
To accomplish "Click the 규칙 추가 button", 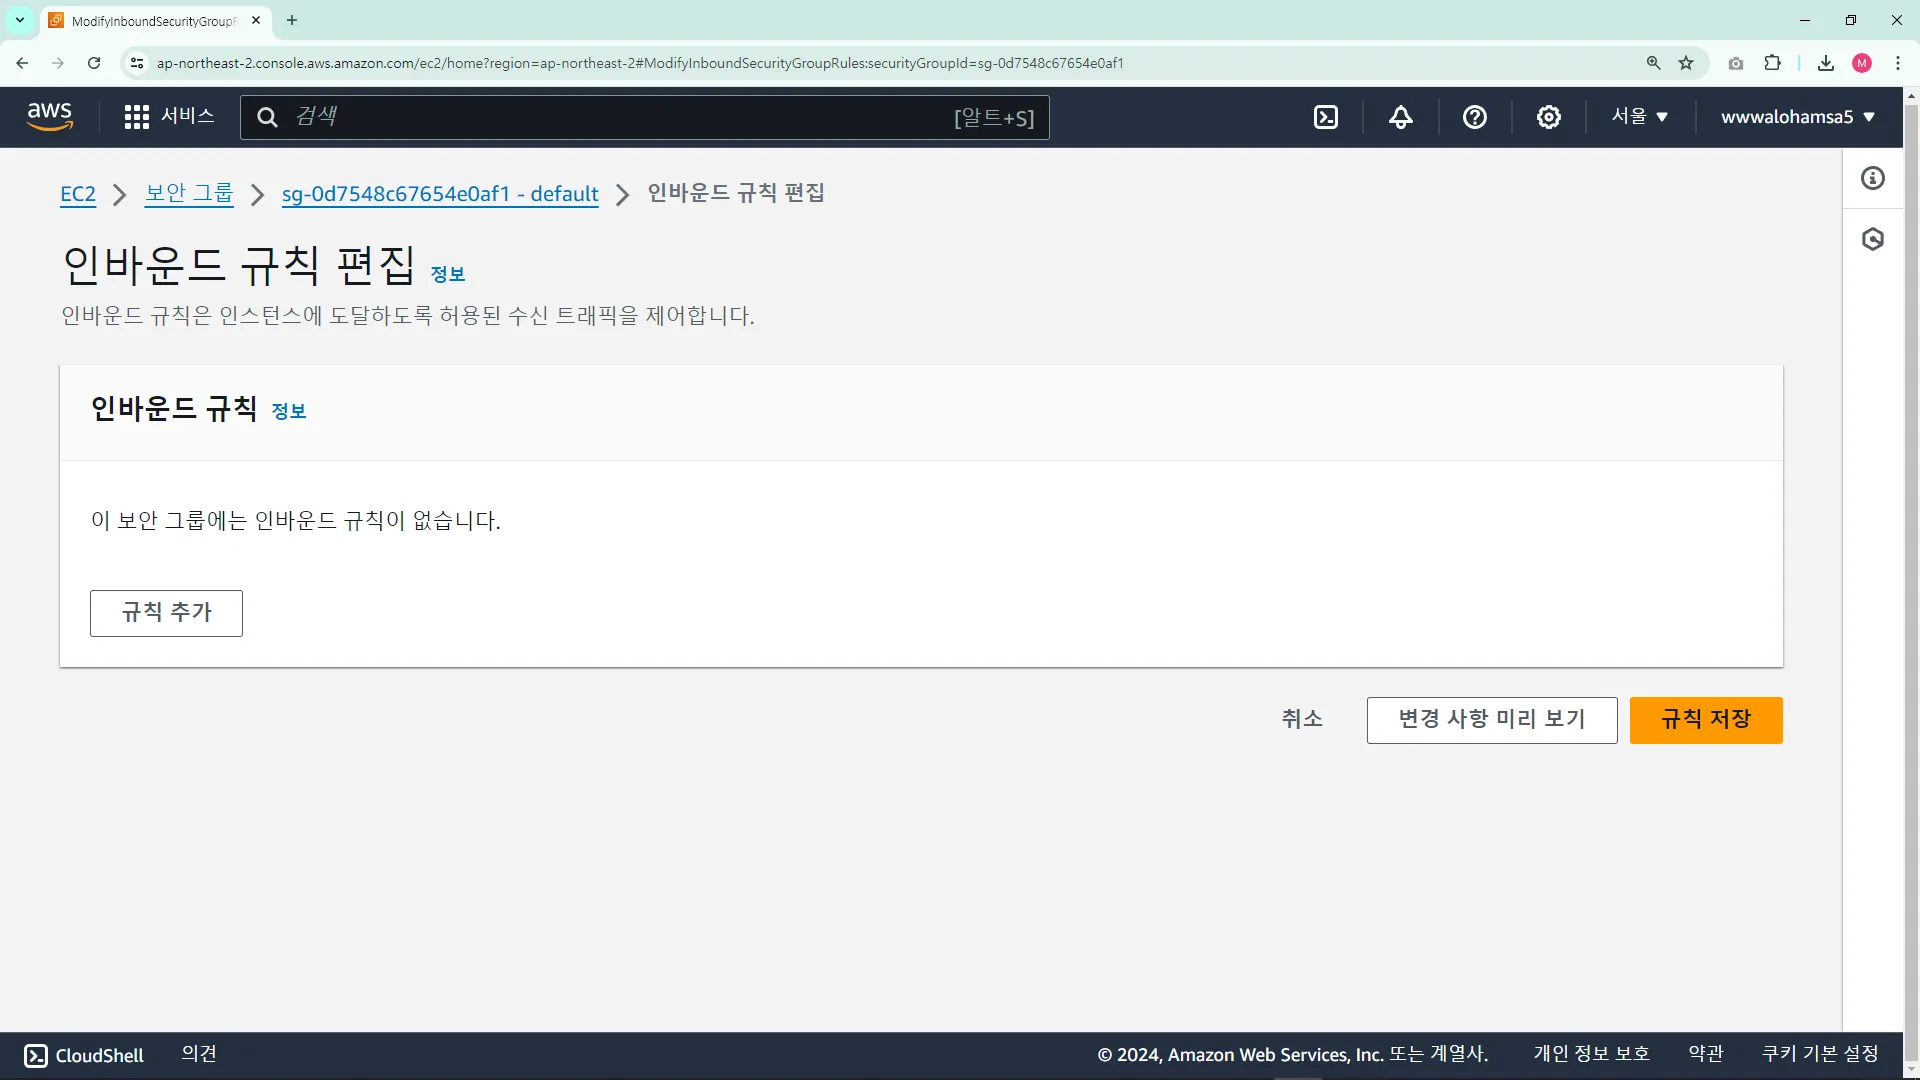I will click(x=166, y=612).
